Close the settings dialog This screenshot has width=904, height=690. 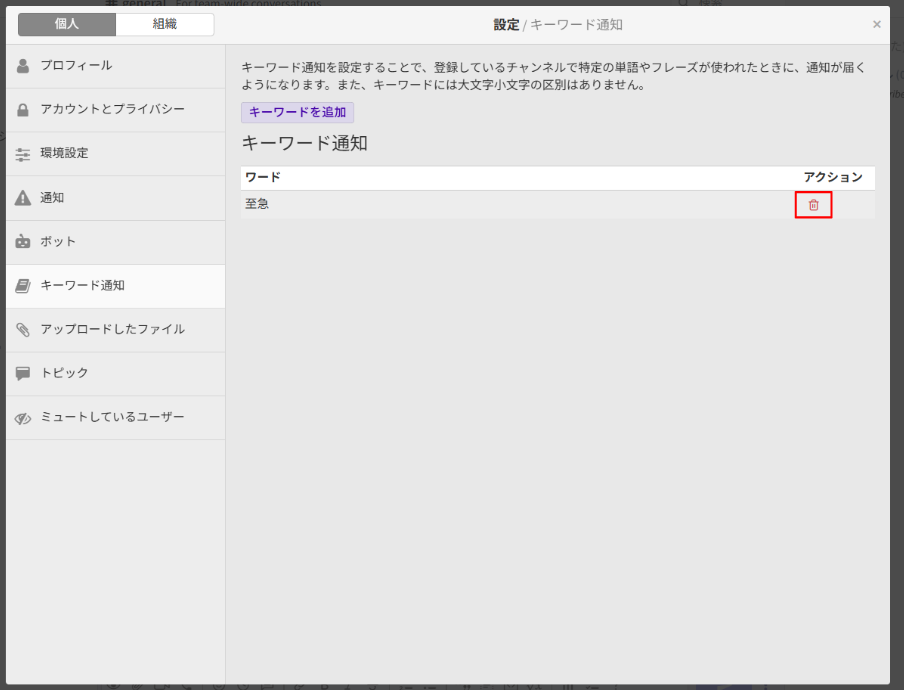pos(877,23)
